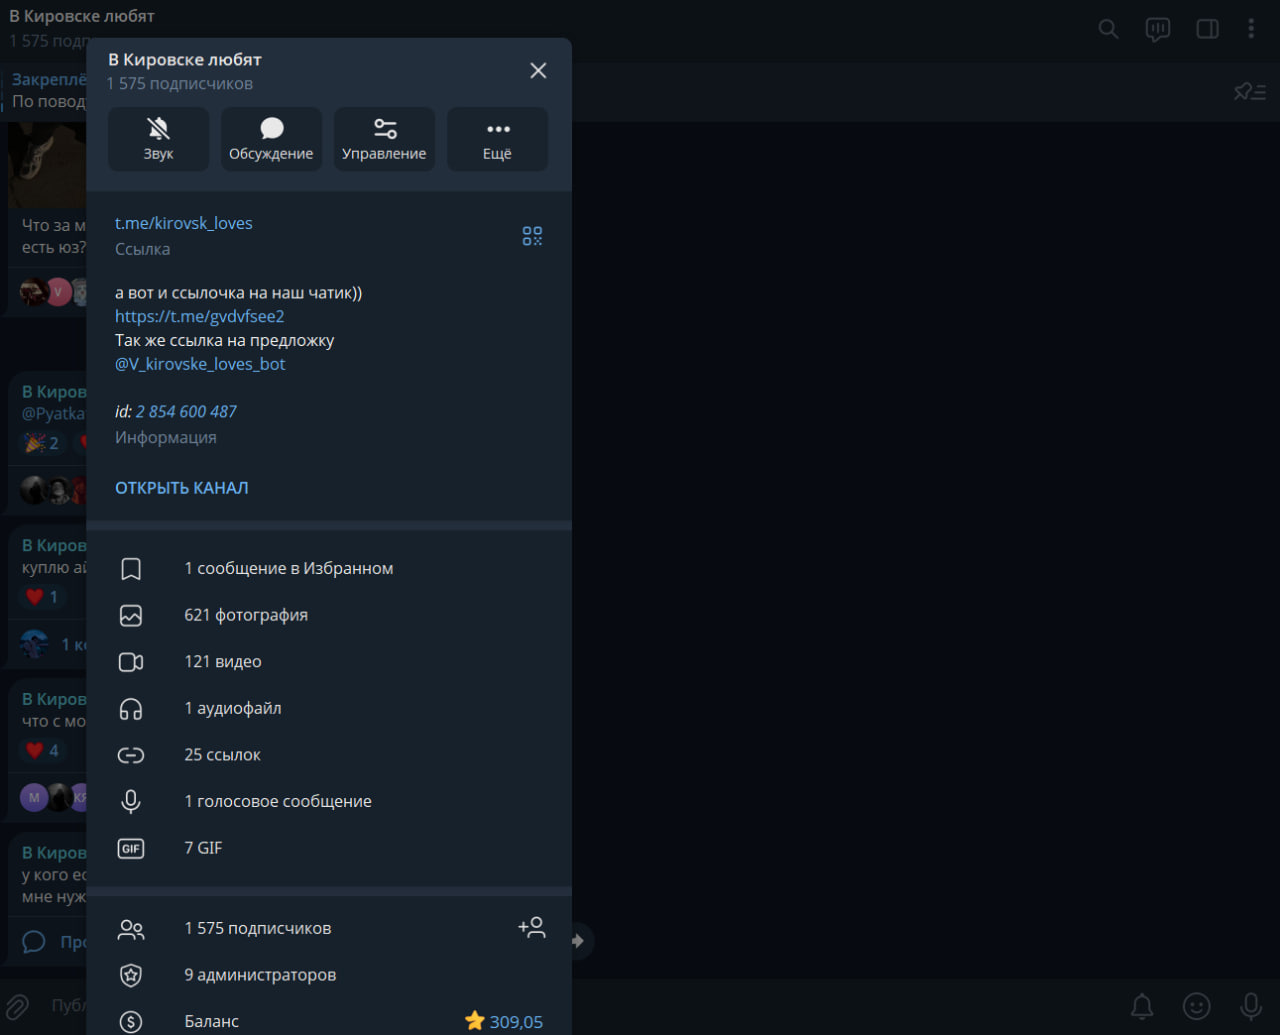Open the @V_kirovske_loves_bot mention
Screen dimensions: 1280x1035
[200, 364]
